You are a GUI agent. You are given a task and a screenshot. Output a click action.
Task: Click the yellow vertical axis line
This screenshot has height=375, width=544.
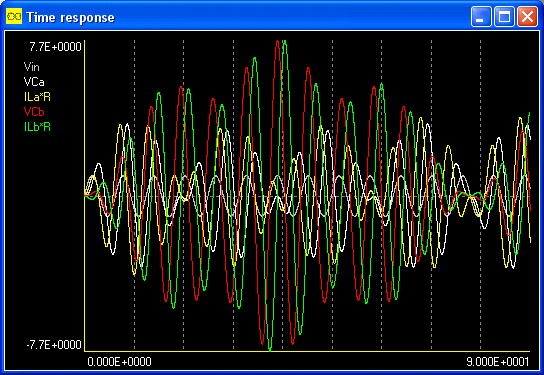[x=85, y=196]
